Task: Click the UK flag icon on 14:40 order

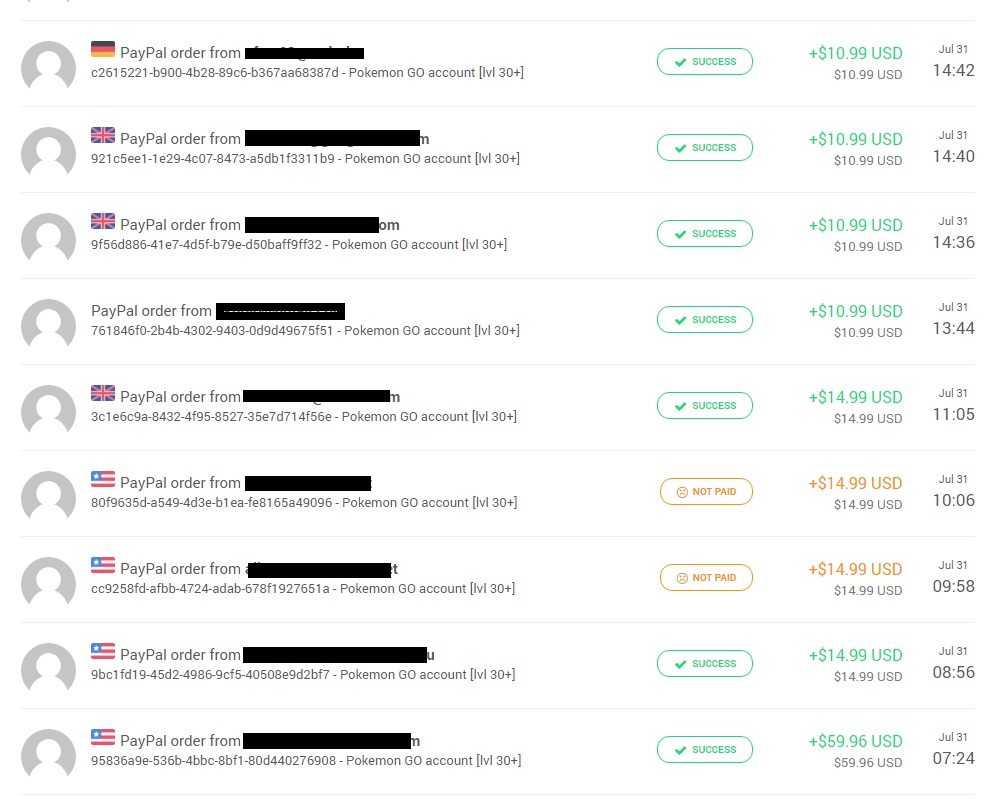Action: click(103, 135)
